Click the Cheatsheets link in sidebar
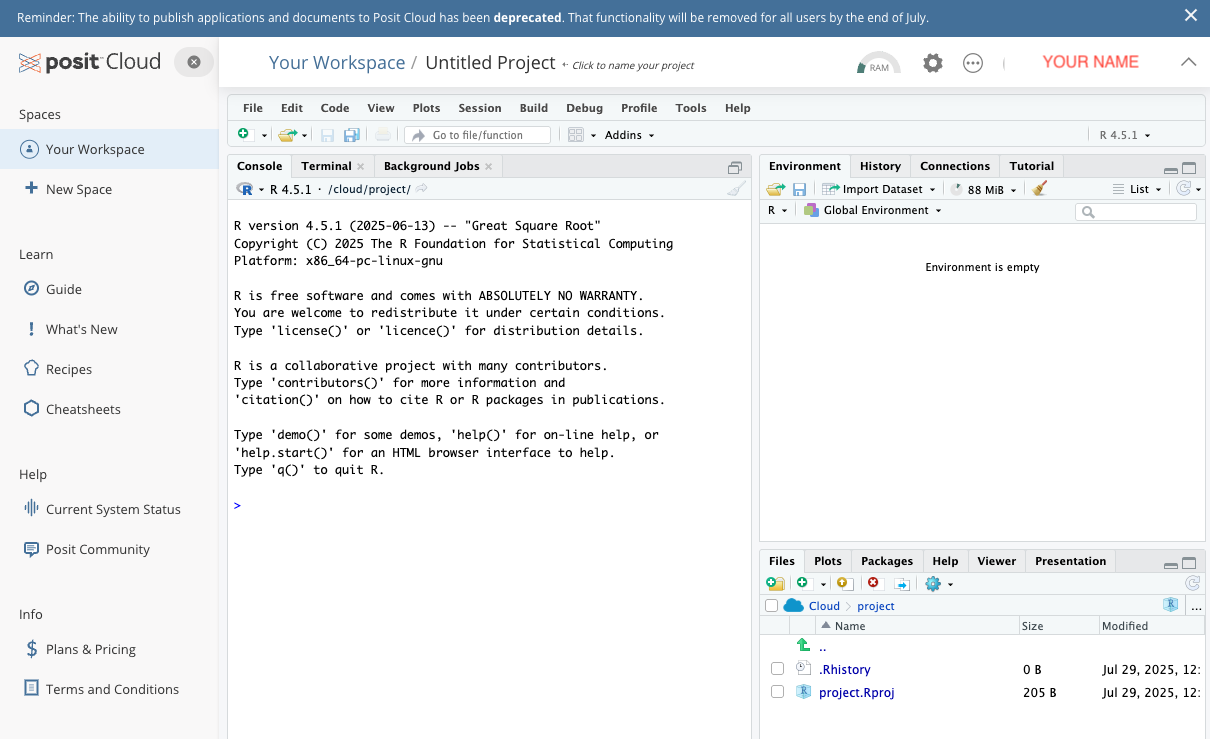The width and height of the screenshot is (1210, 739). point(83,409)
